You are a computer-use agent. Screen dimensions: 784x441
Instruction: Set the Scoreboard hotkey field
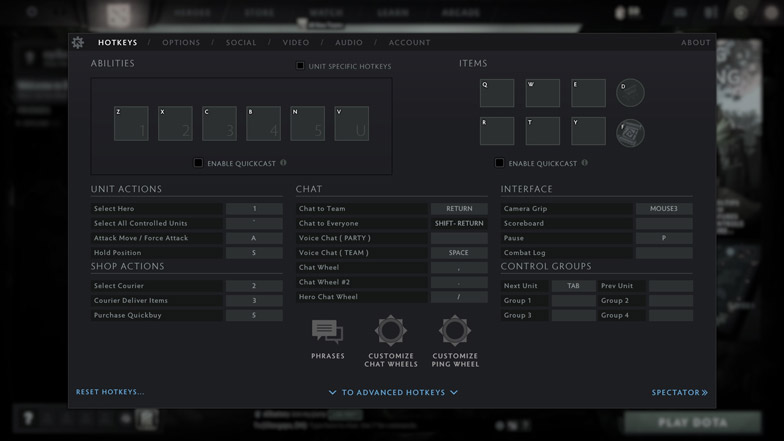click(x=664, y=223)
